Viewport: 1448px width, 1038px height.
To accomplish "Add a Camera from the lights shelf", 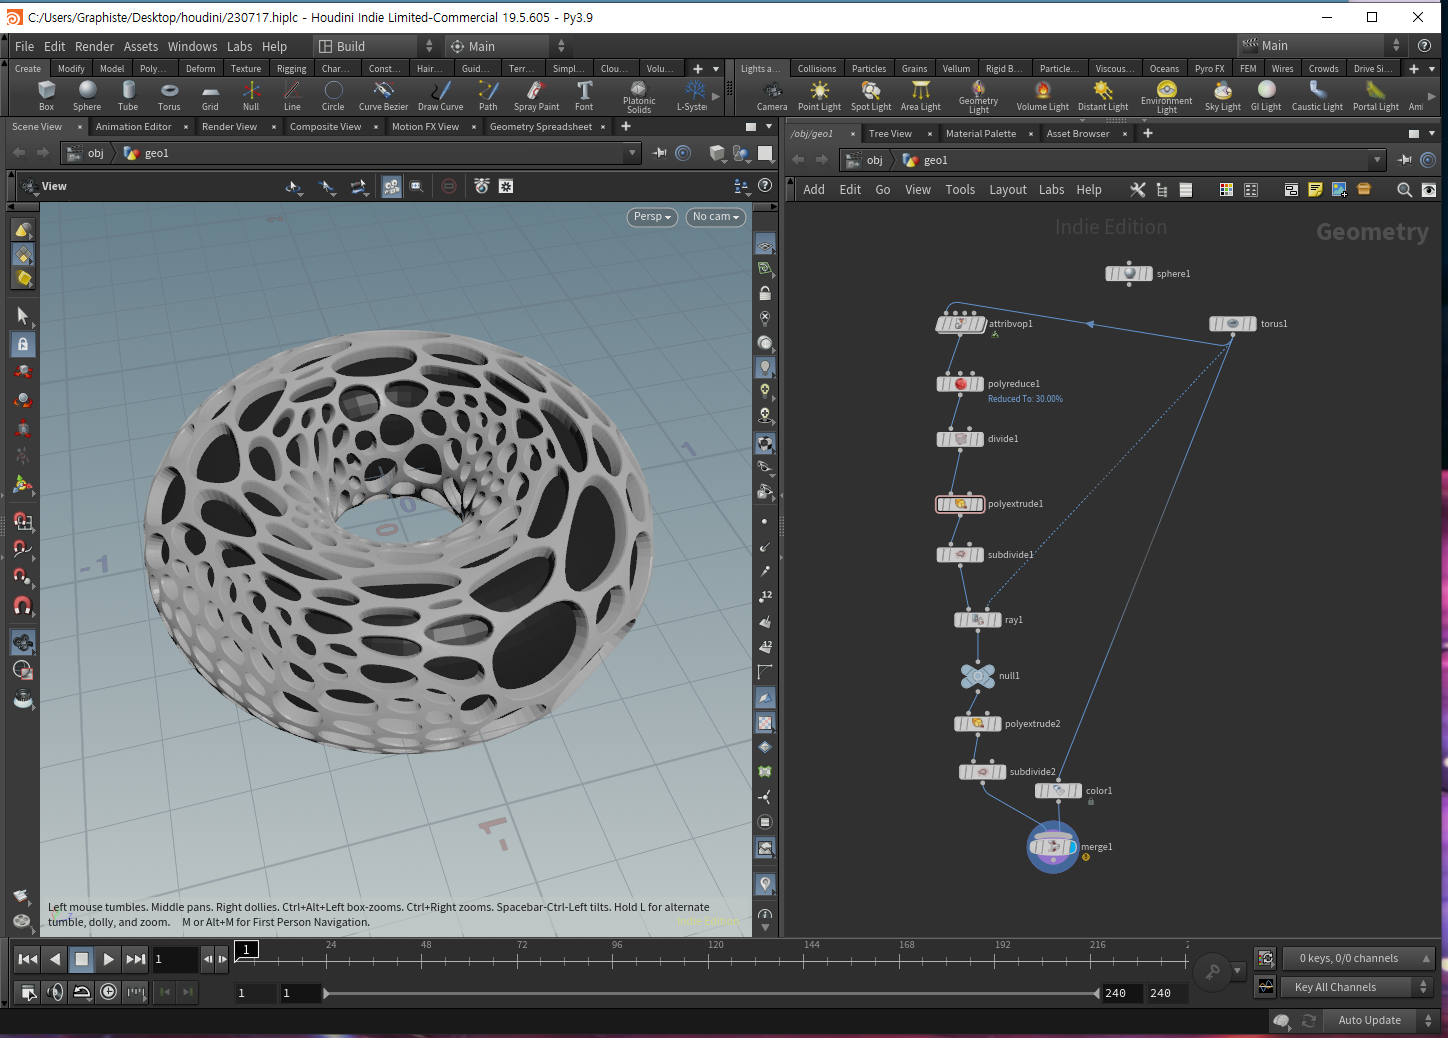I will [771, 96].
